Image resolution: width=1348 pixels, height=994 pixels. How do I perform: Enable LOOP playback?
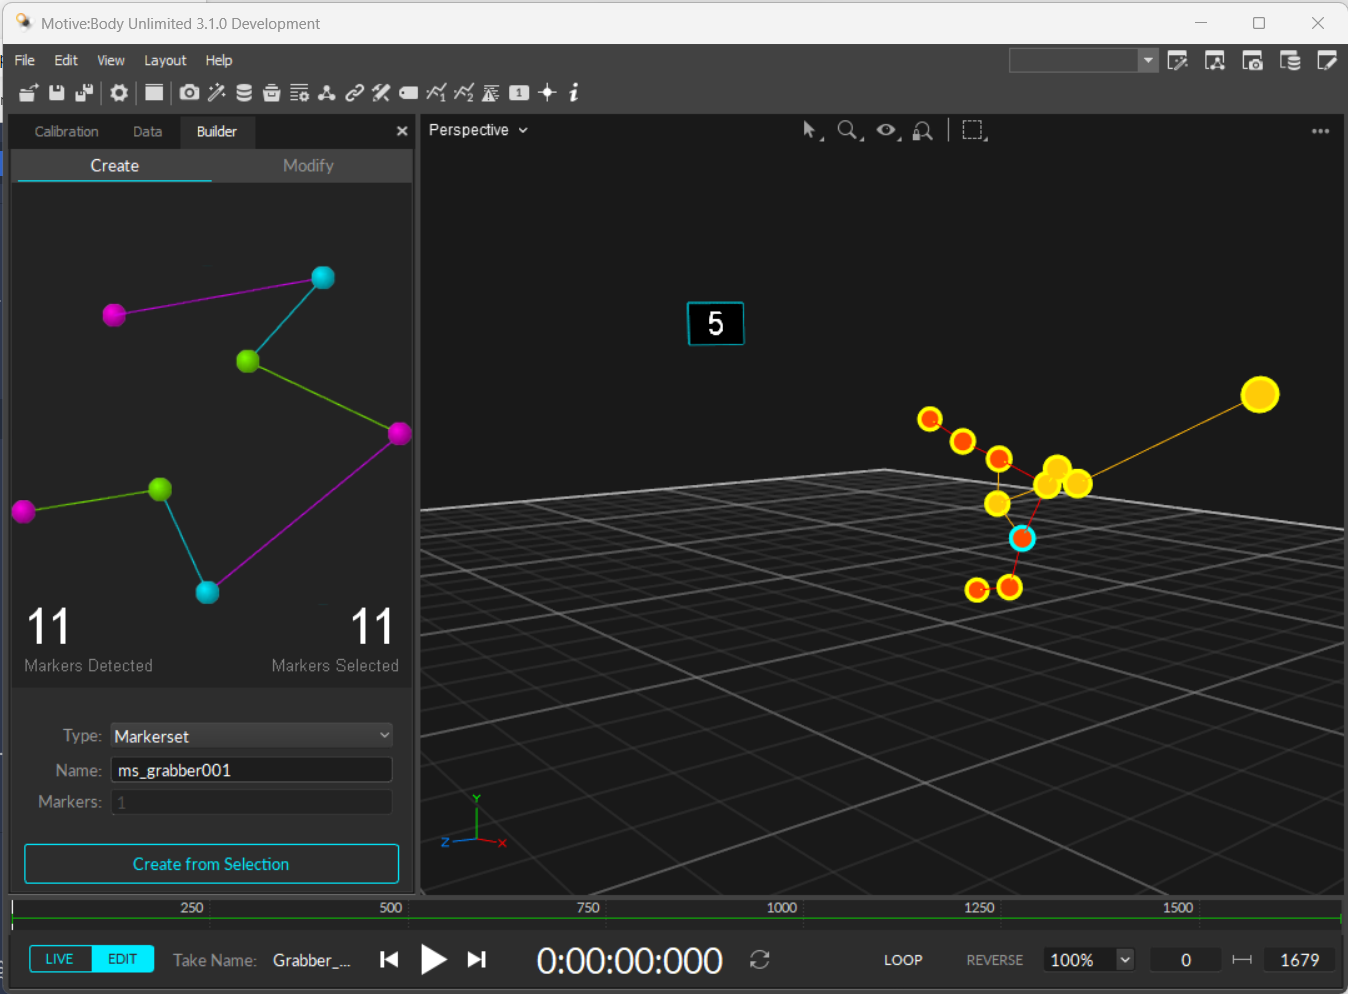(902, 959)
